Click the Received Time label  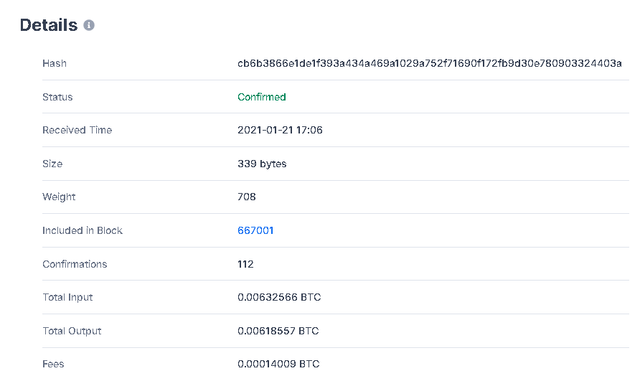[x=77, y=130]
